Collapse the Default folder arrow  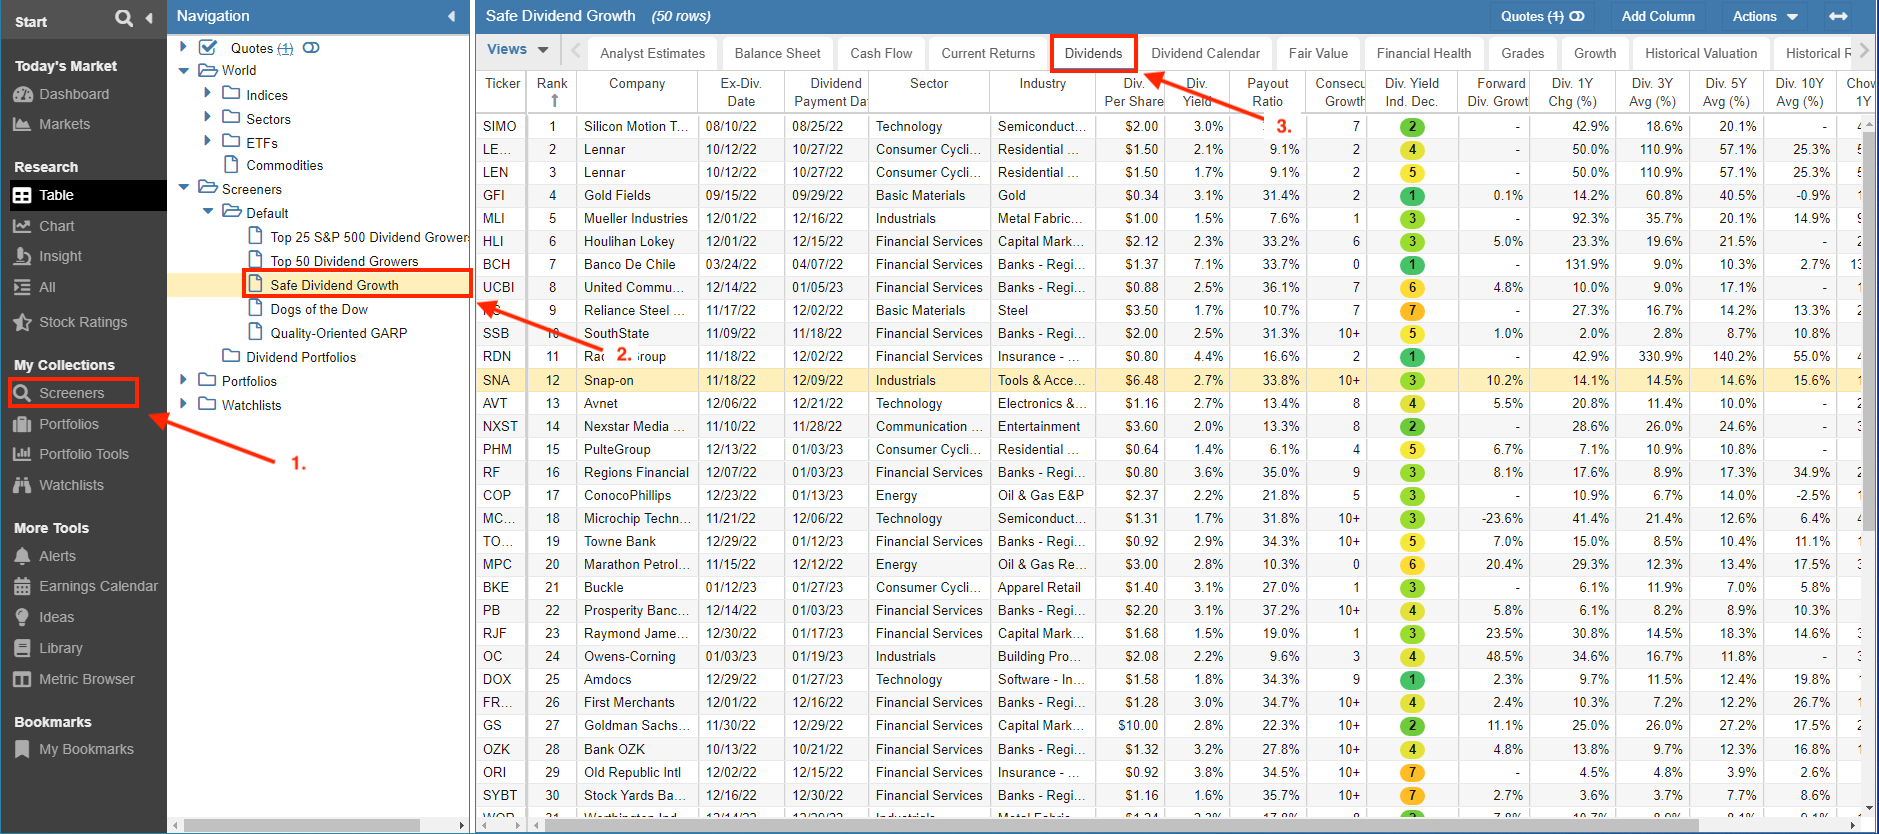(x=208, y=211)
